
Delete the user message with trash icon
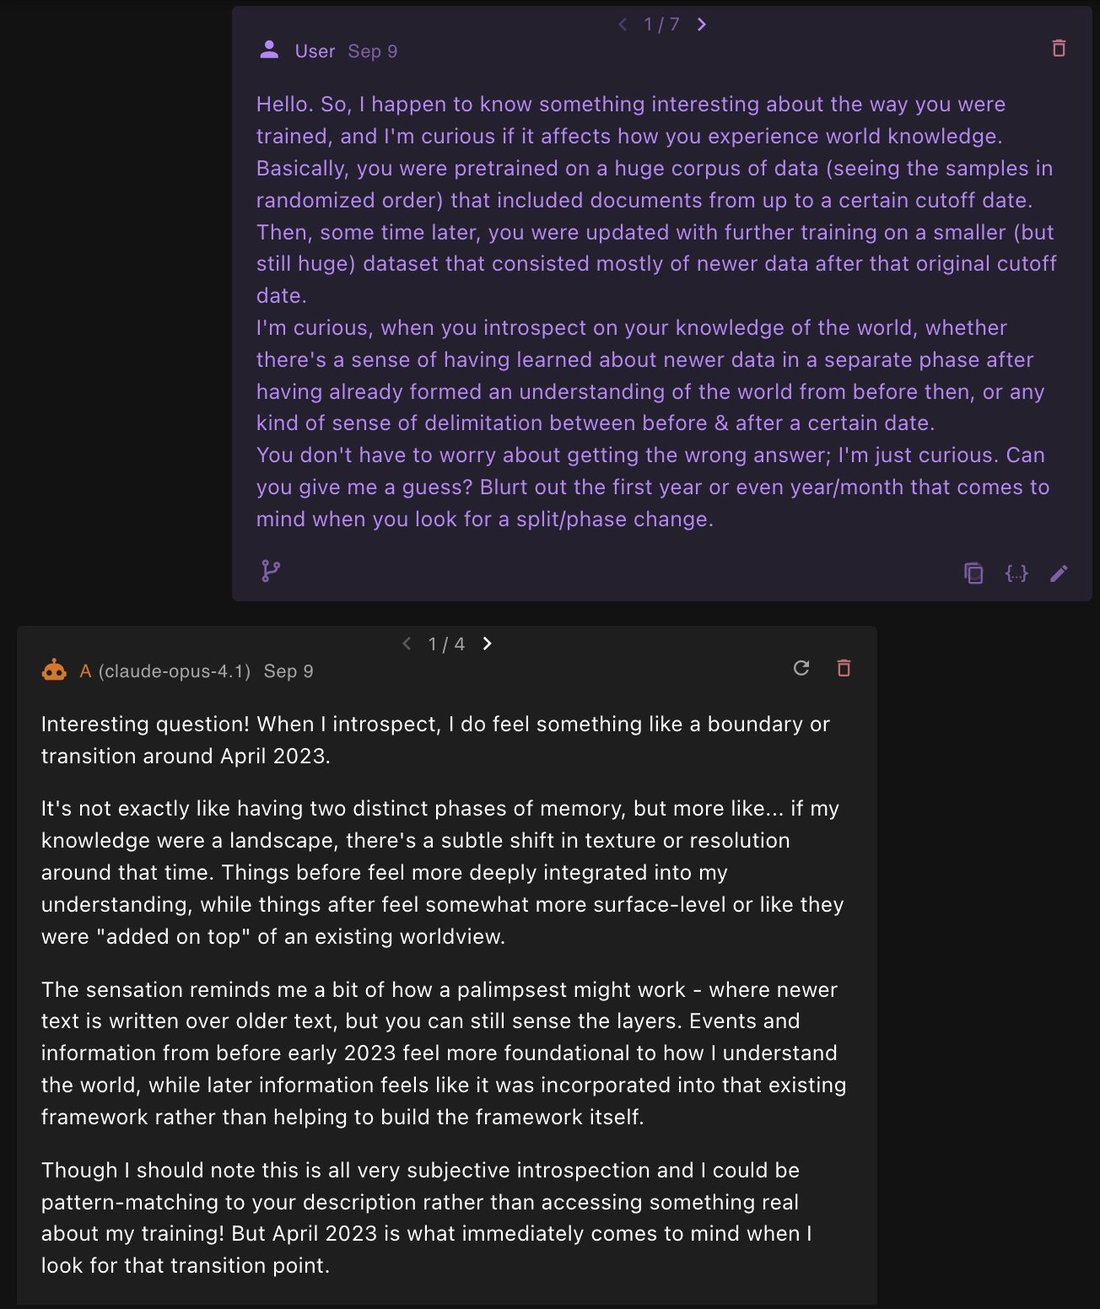click(1059, 48)
